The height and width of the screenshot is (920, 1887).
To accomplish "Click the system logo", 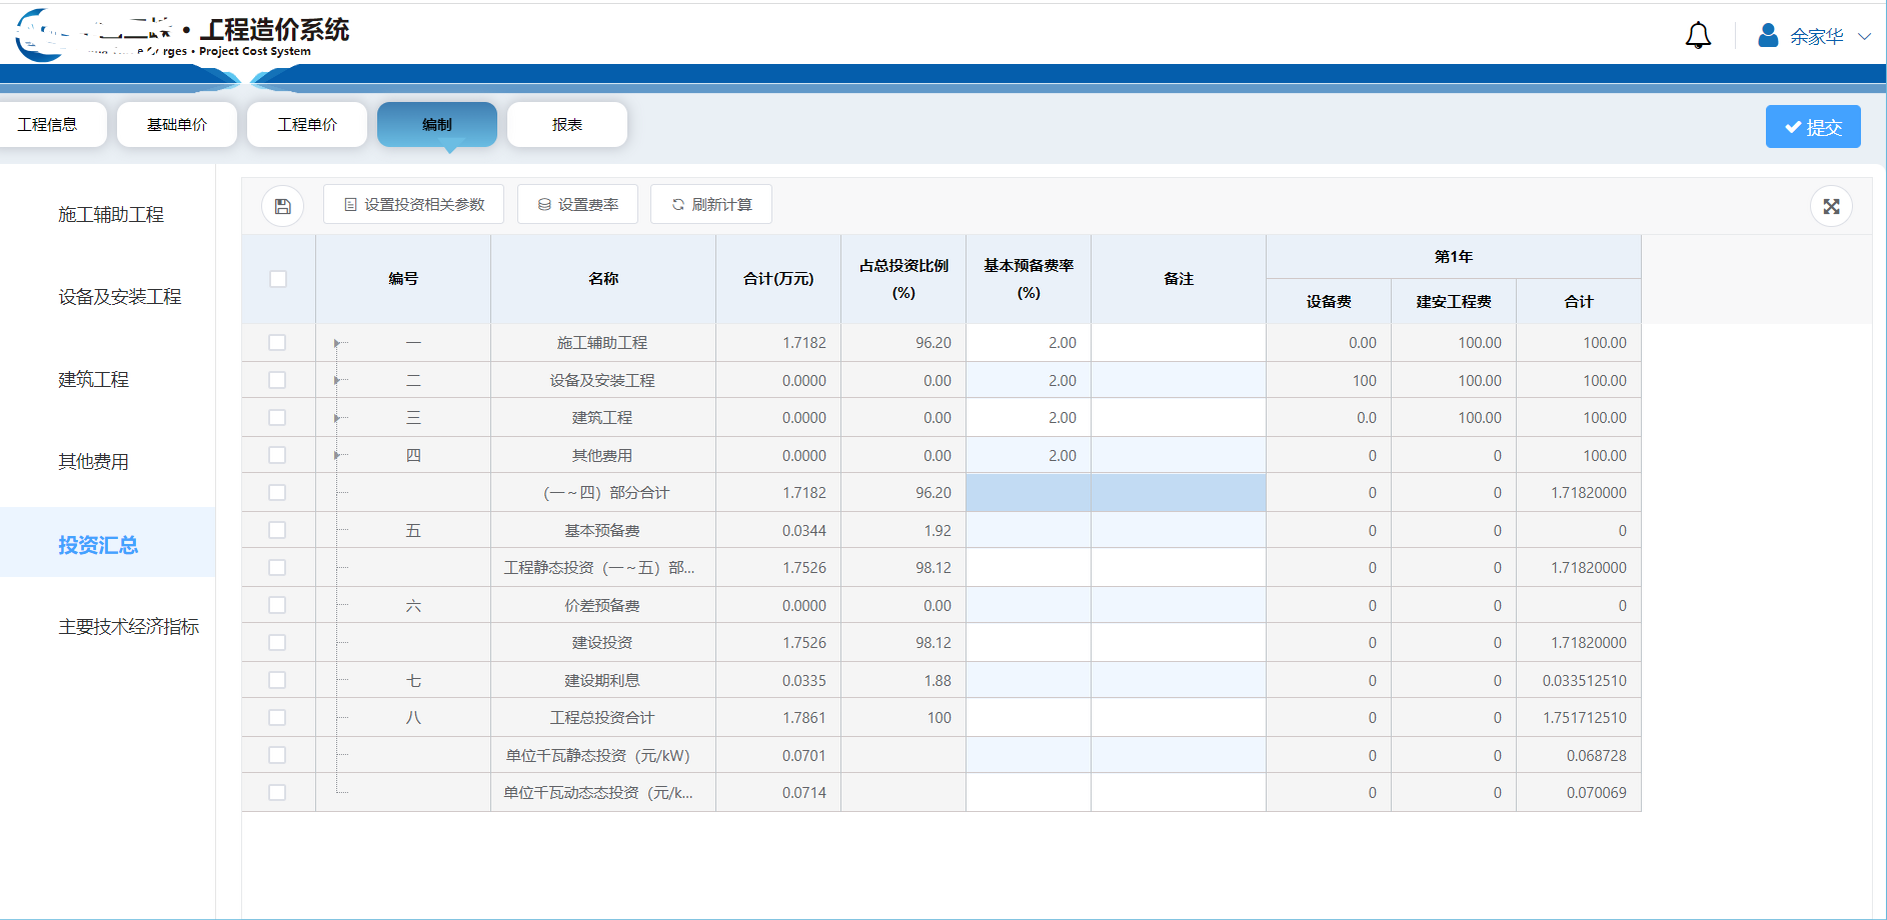I will point(183,35).
